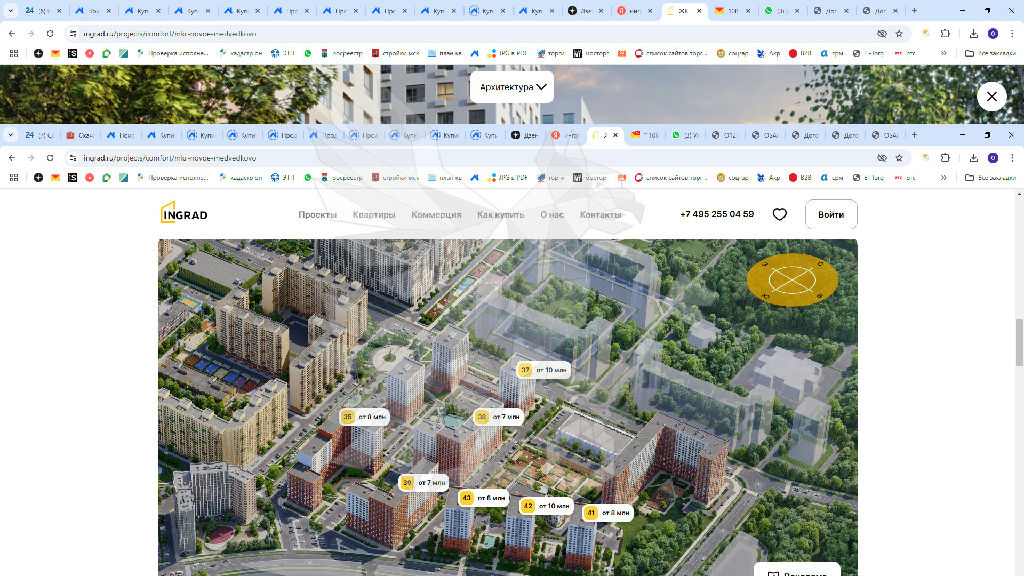The width and height of the screenshot is (1024, 576).
Task: Open the front window extensions puzzle icon
Action: [945, 158]
